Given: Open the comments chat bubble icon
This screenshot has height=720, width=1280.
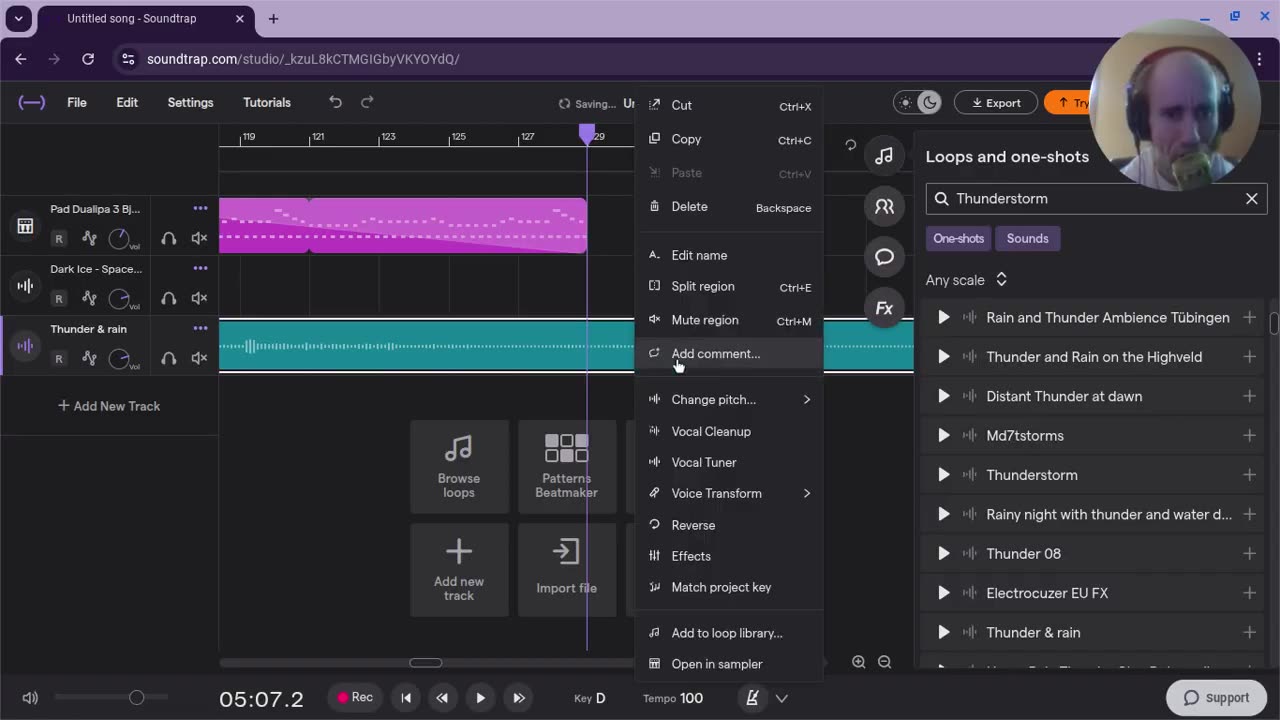Looking at the screenshot, I should click(884, 257).
